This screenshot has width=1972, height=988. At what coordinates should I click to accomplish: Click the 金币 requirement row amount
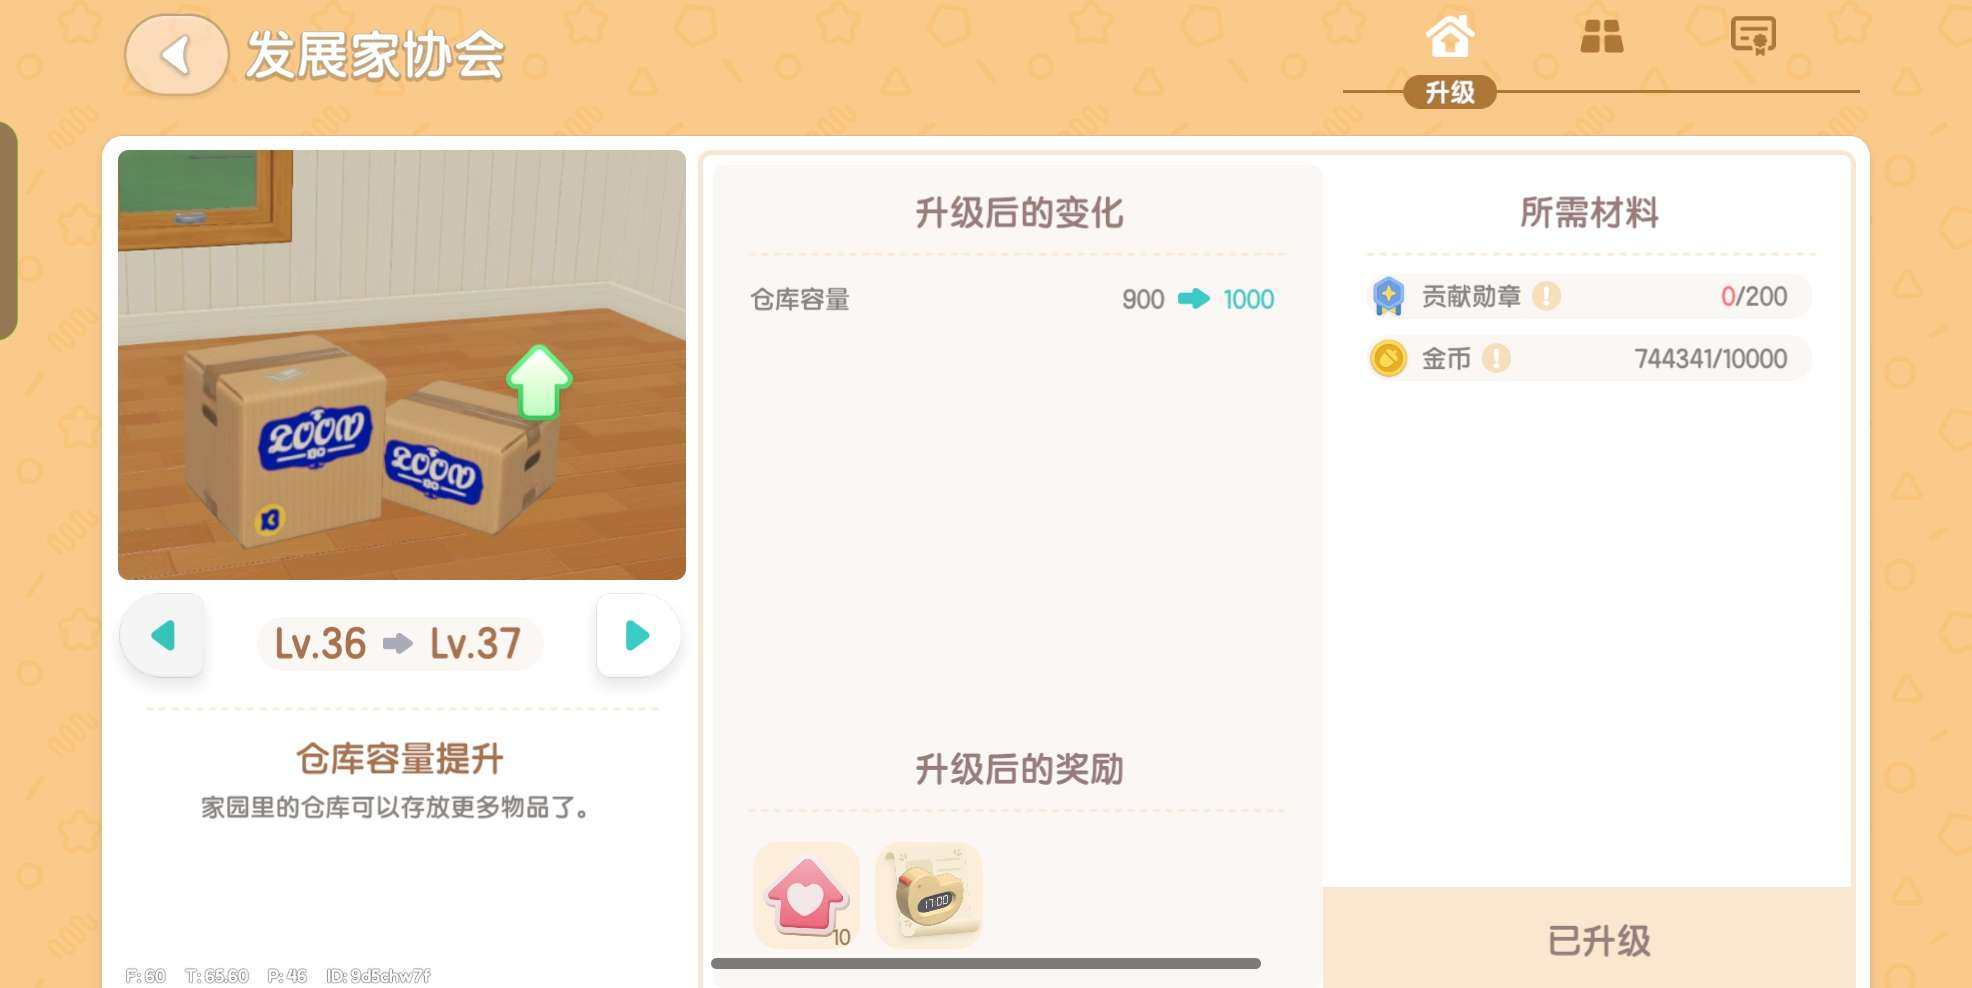point(1710,359)
